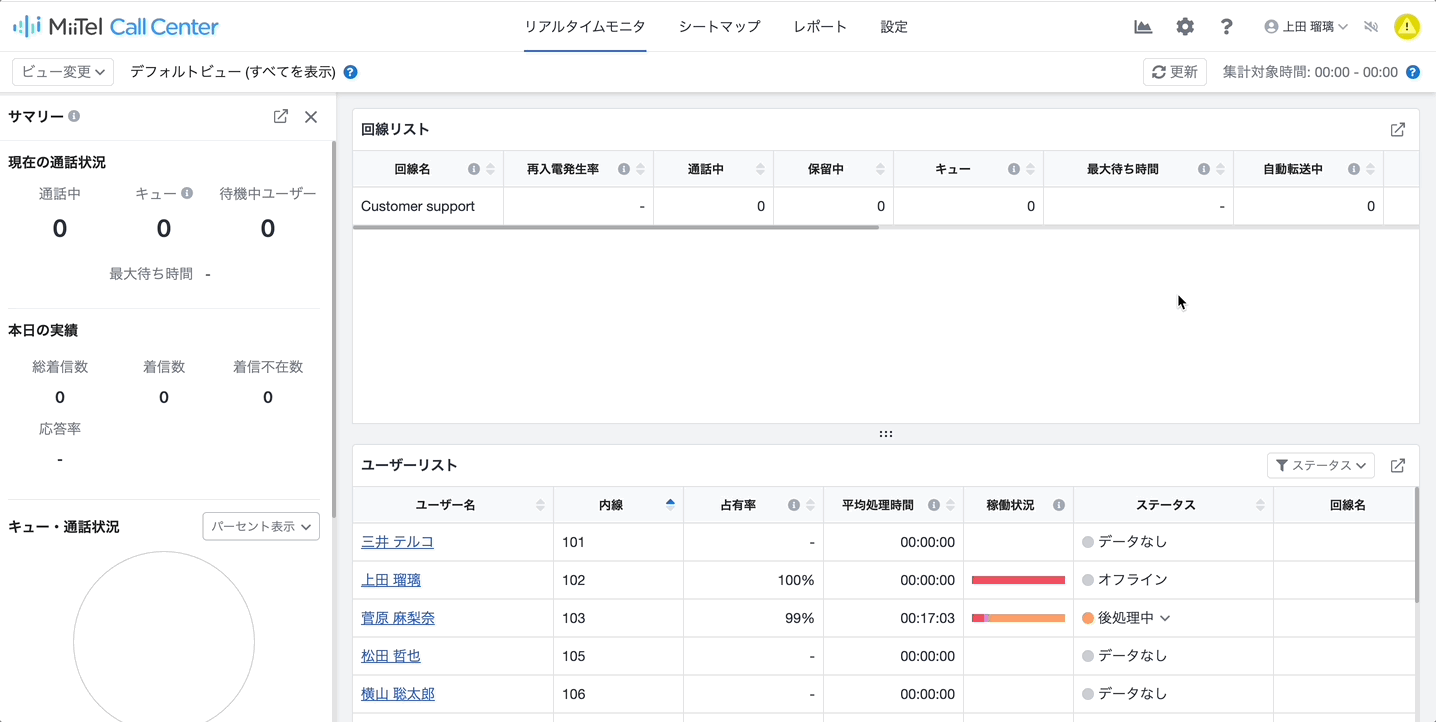The height and width of the screenshot is (722, 1436).
Task: Open the 上田 瑠璃 account menu
Action: pyautogui.click(x=1306, y=27)
